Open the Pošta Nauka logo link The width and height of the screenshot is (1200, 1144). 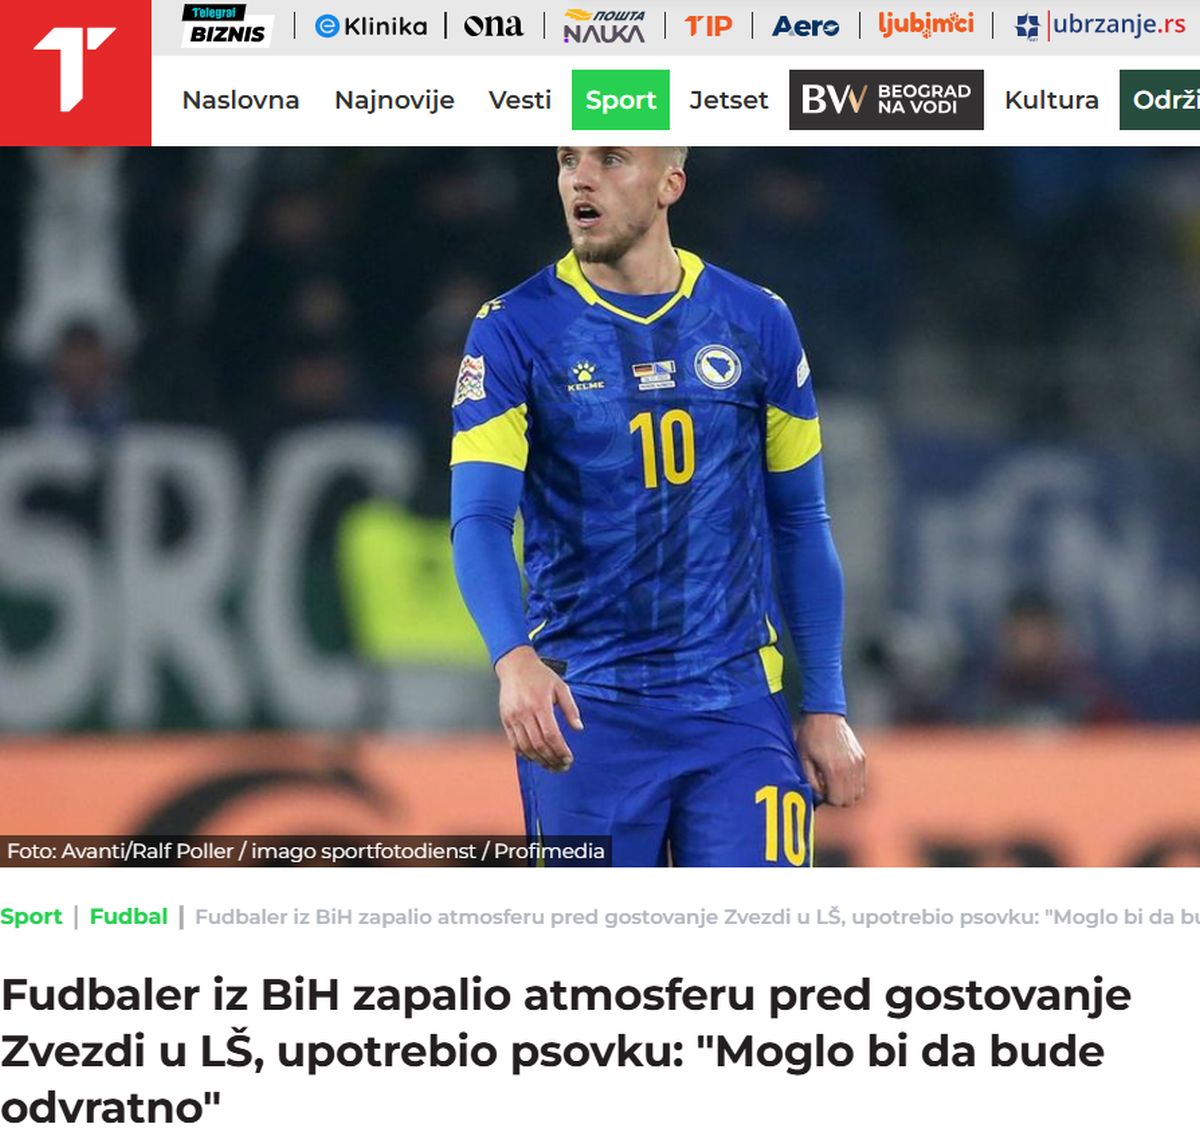click(605, 26)
